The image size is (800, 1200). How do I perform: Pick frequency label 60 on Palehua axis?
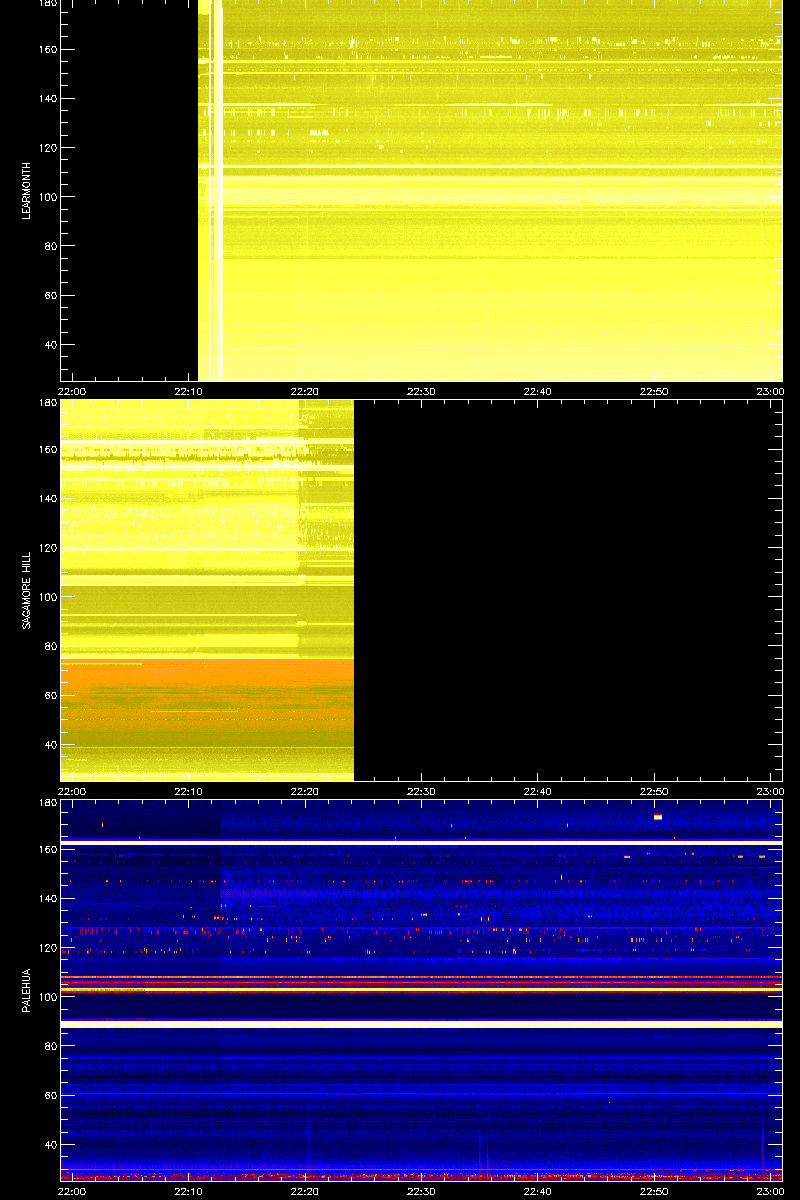click(50, 1095)
